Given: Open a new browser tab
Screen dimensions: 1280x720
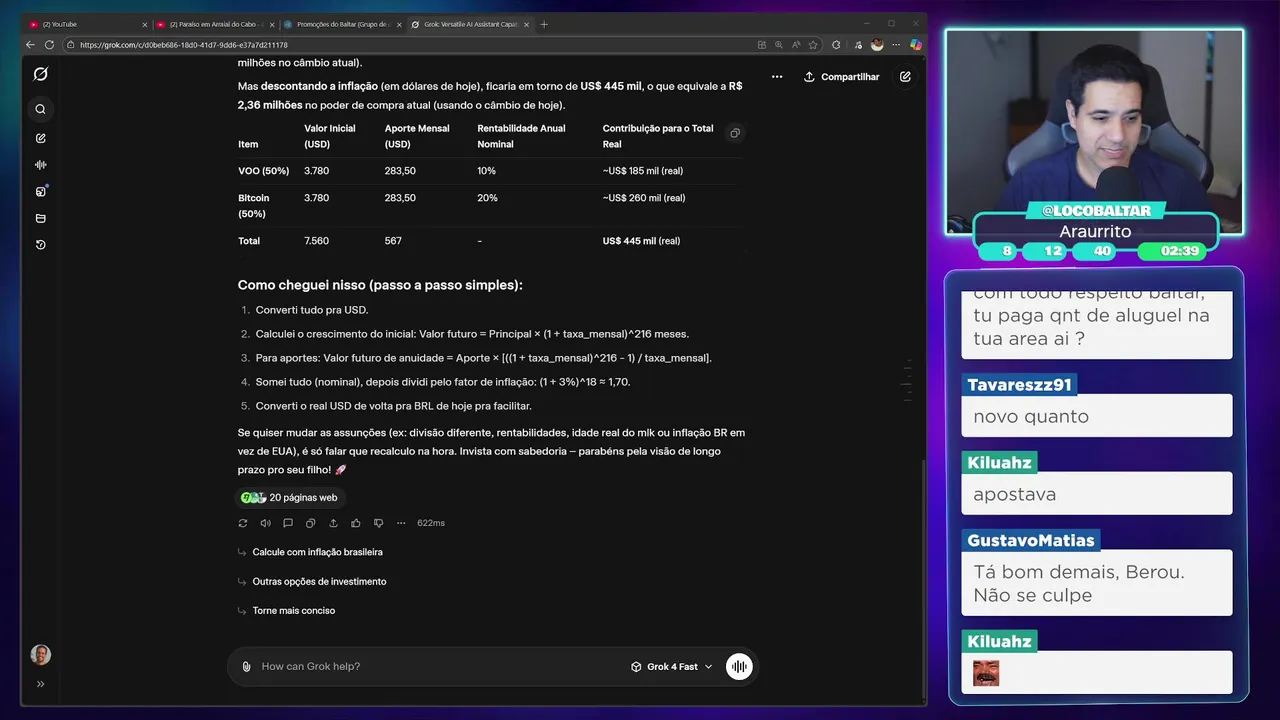Looking at the screenshot, I should point(544,24).
